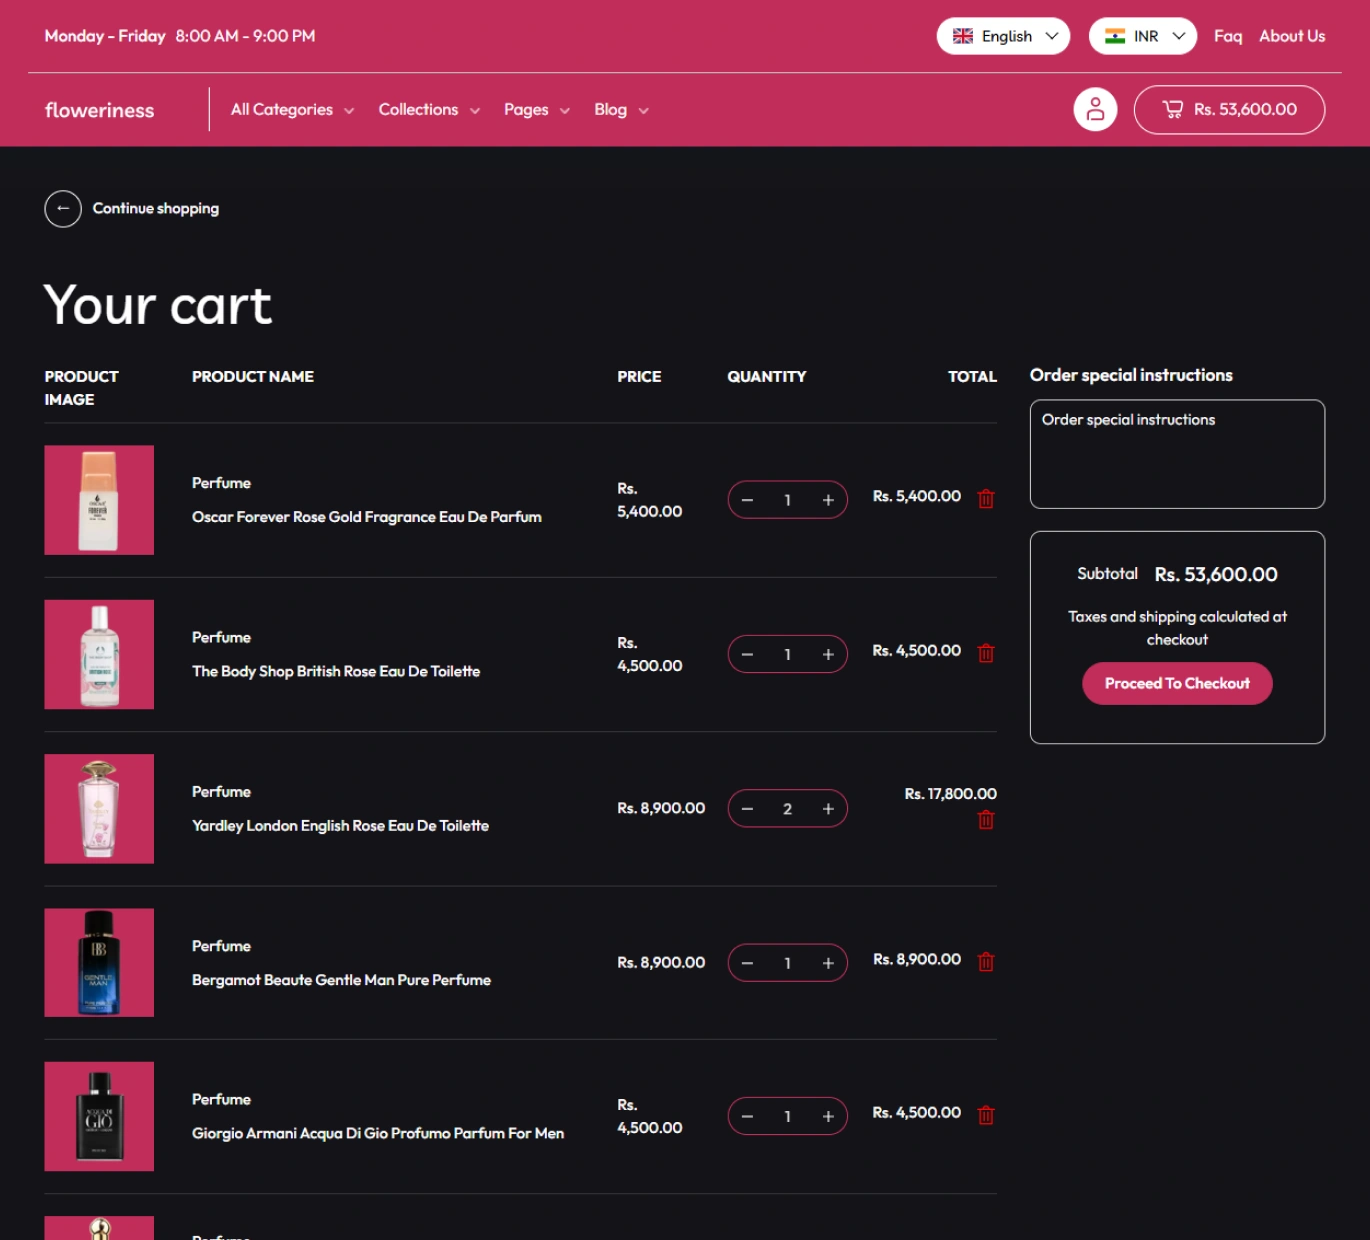Open Bergamot Beaute Gentle Man Pure Perfume link
This screenshot has height=1240, width=1370.
point(341,980)
